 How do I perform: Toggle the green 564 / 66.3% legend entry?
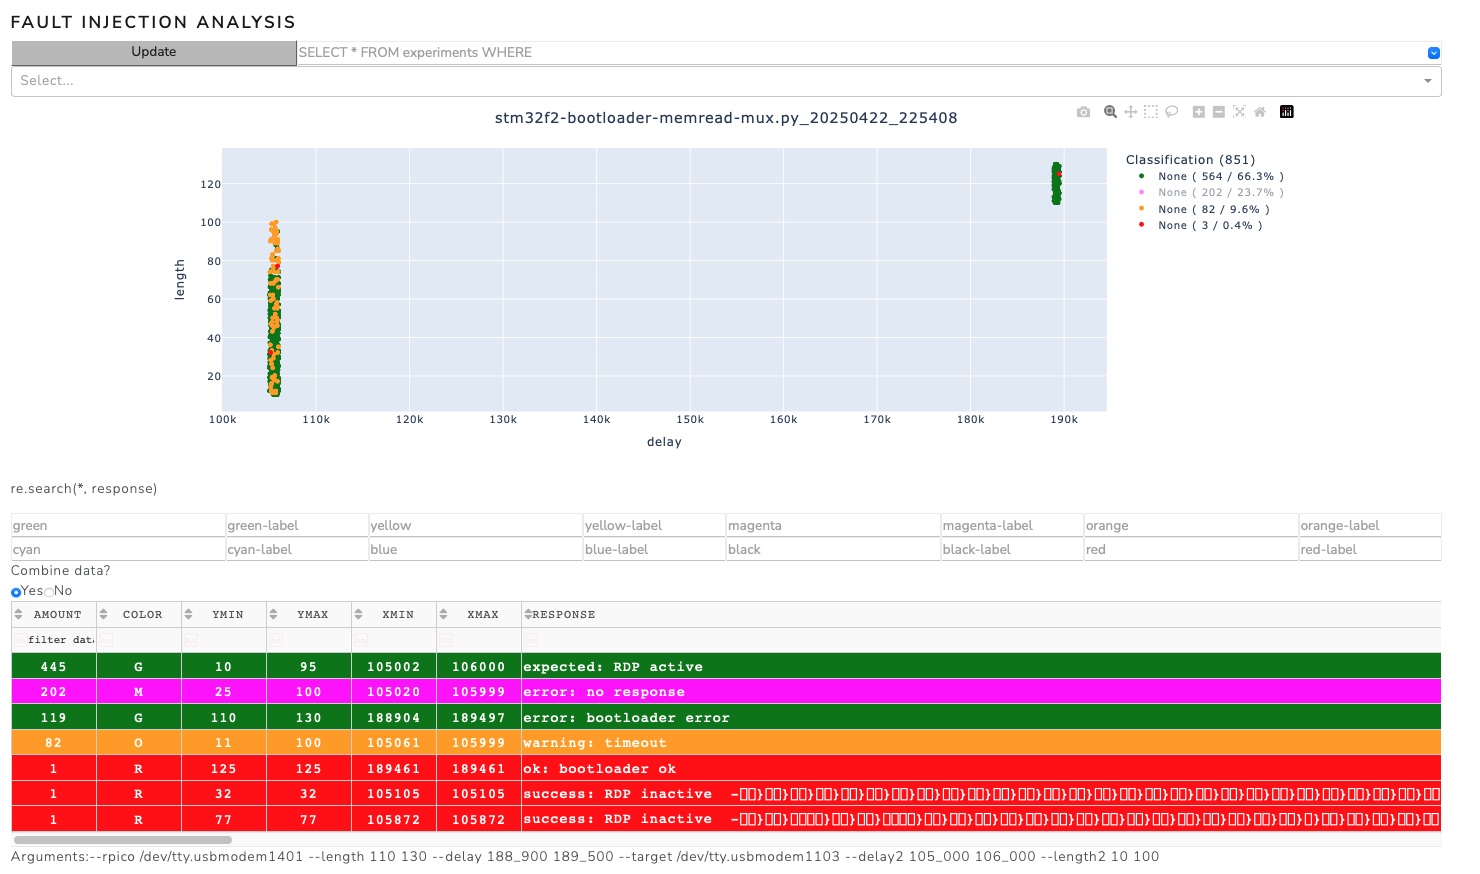(1219, 176)
